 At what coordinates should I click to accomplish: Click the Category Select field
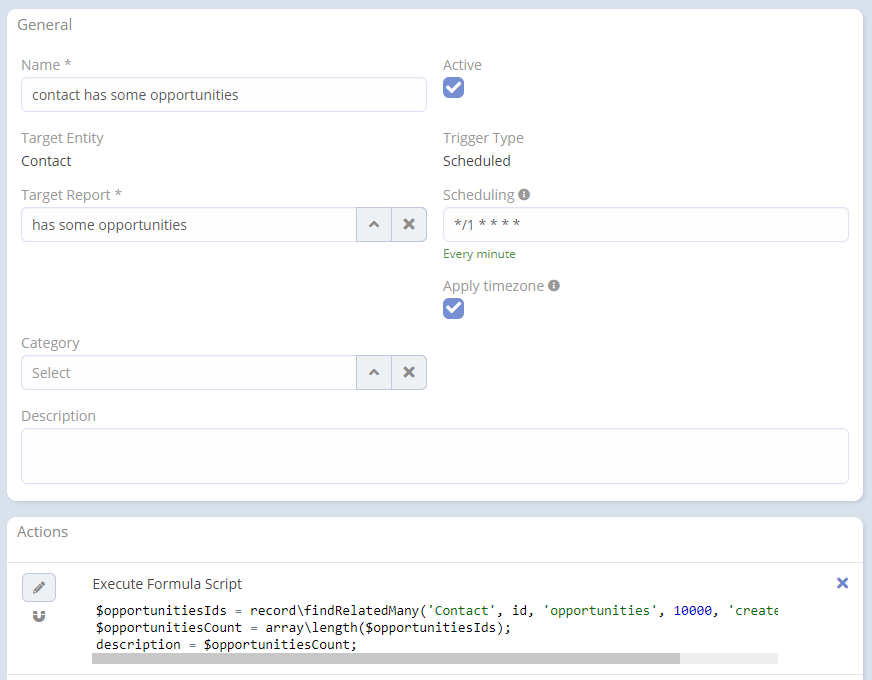coord(188,373)
